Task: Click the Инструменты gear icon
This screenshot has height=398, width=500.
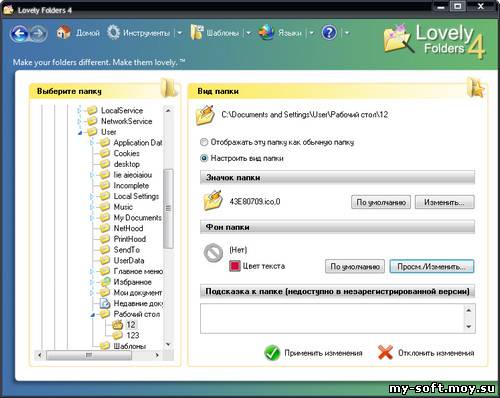Action: (113, 33)
